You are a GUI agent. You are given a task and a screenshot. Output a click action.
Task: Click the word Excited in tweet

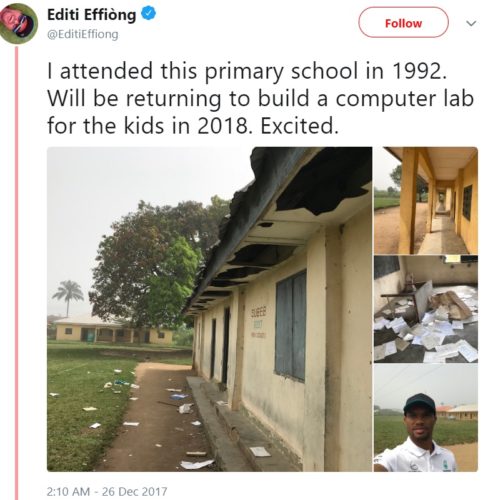tap(299, 126)
